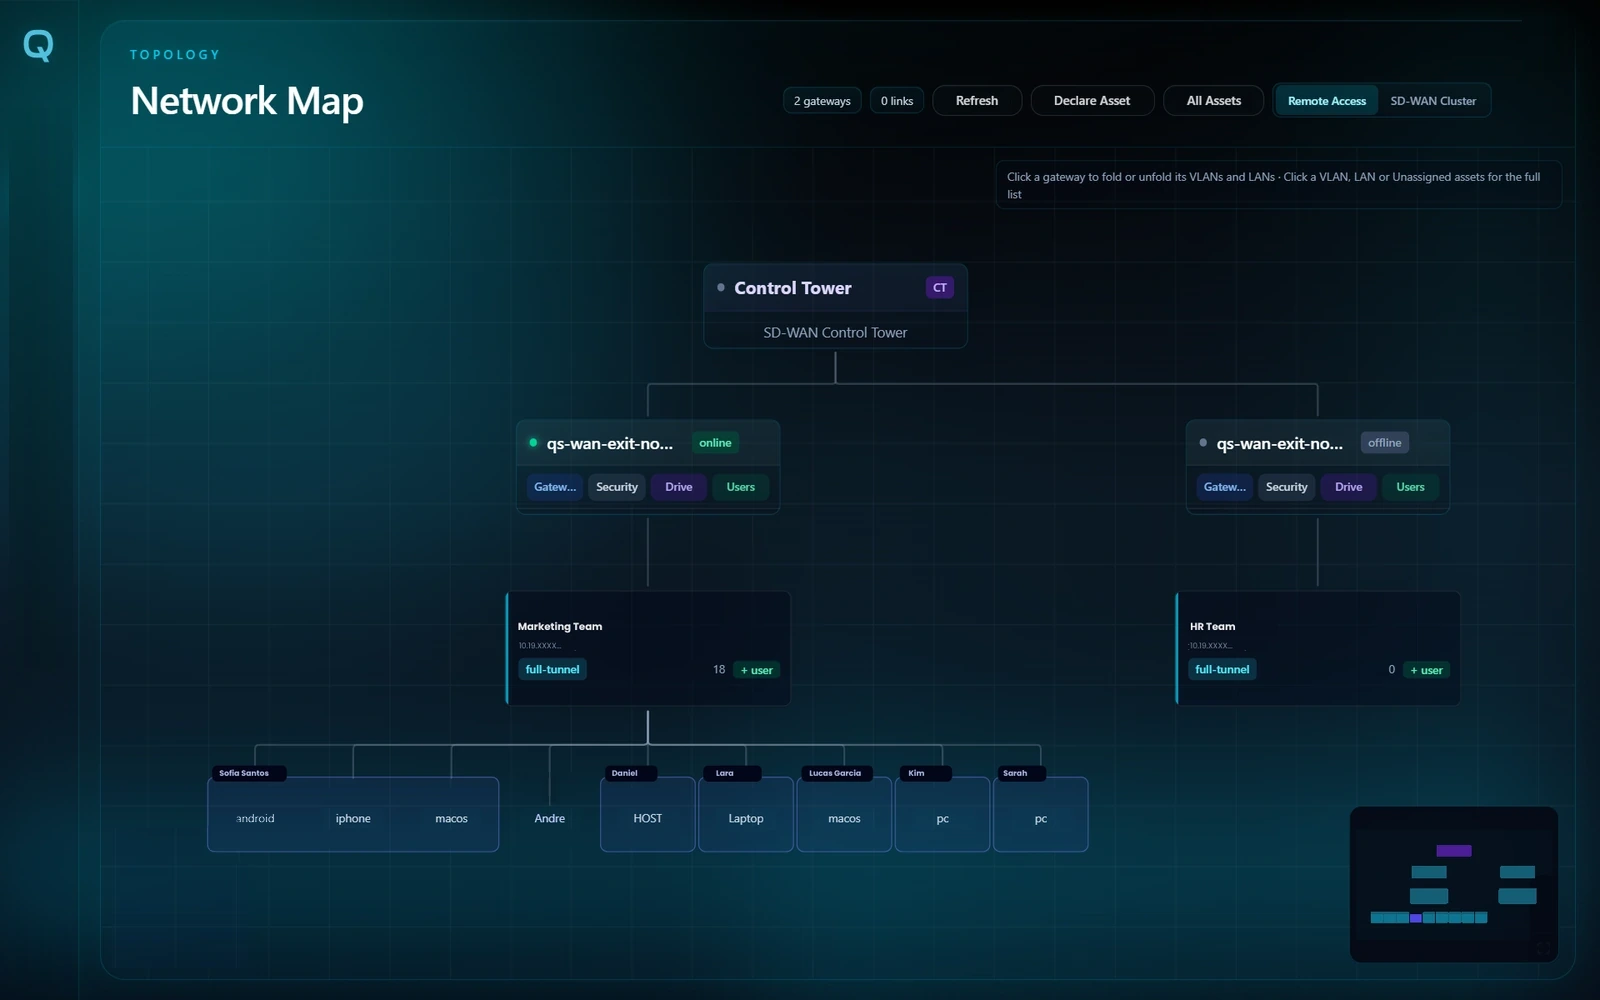Viewport: 1600px width, 1000px height.
Task: Show All Assets
Action: tap(1214, 101)
